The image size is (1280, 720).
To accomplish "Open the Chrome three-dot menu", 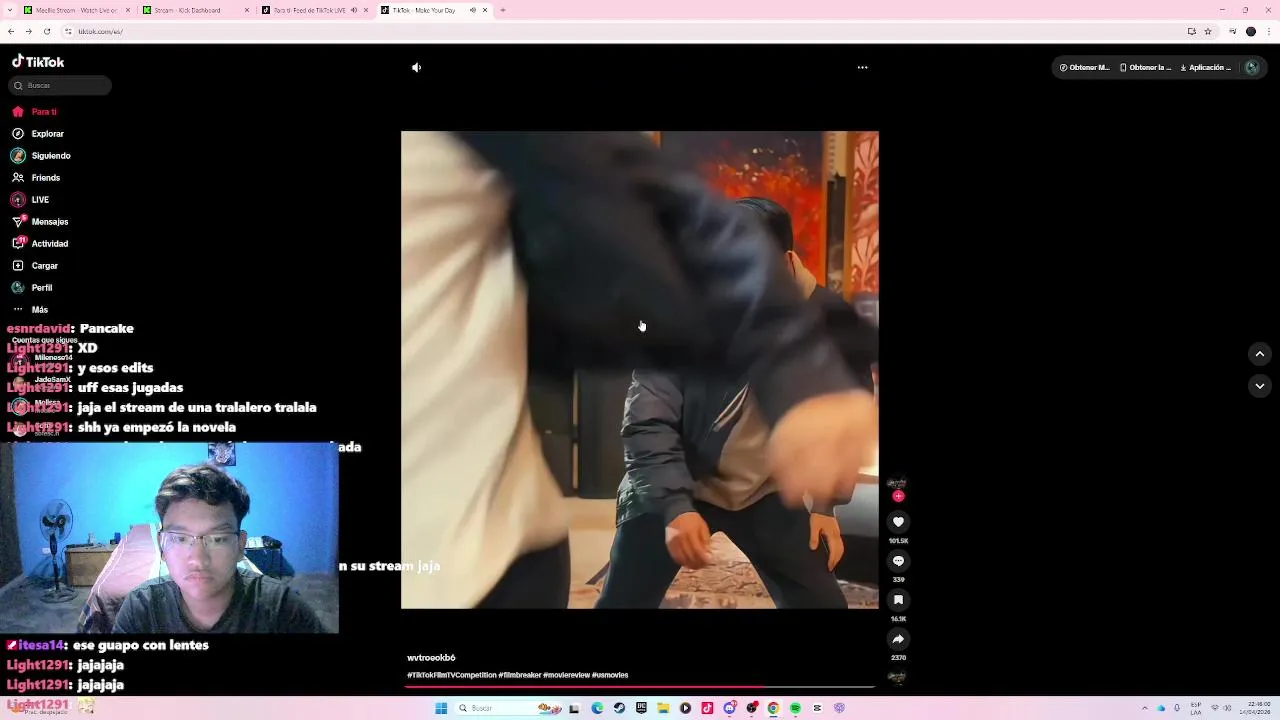I will 1268,31.
